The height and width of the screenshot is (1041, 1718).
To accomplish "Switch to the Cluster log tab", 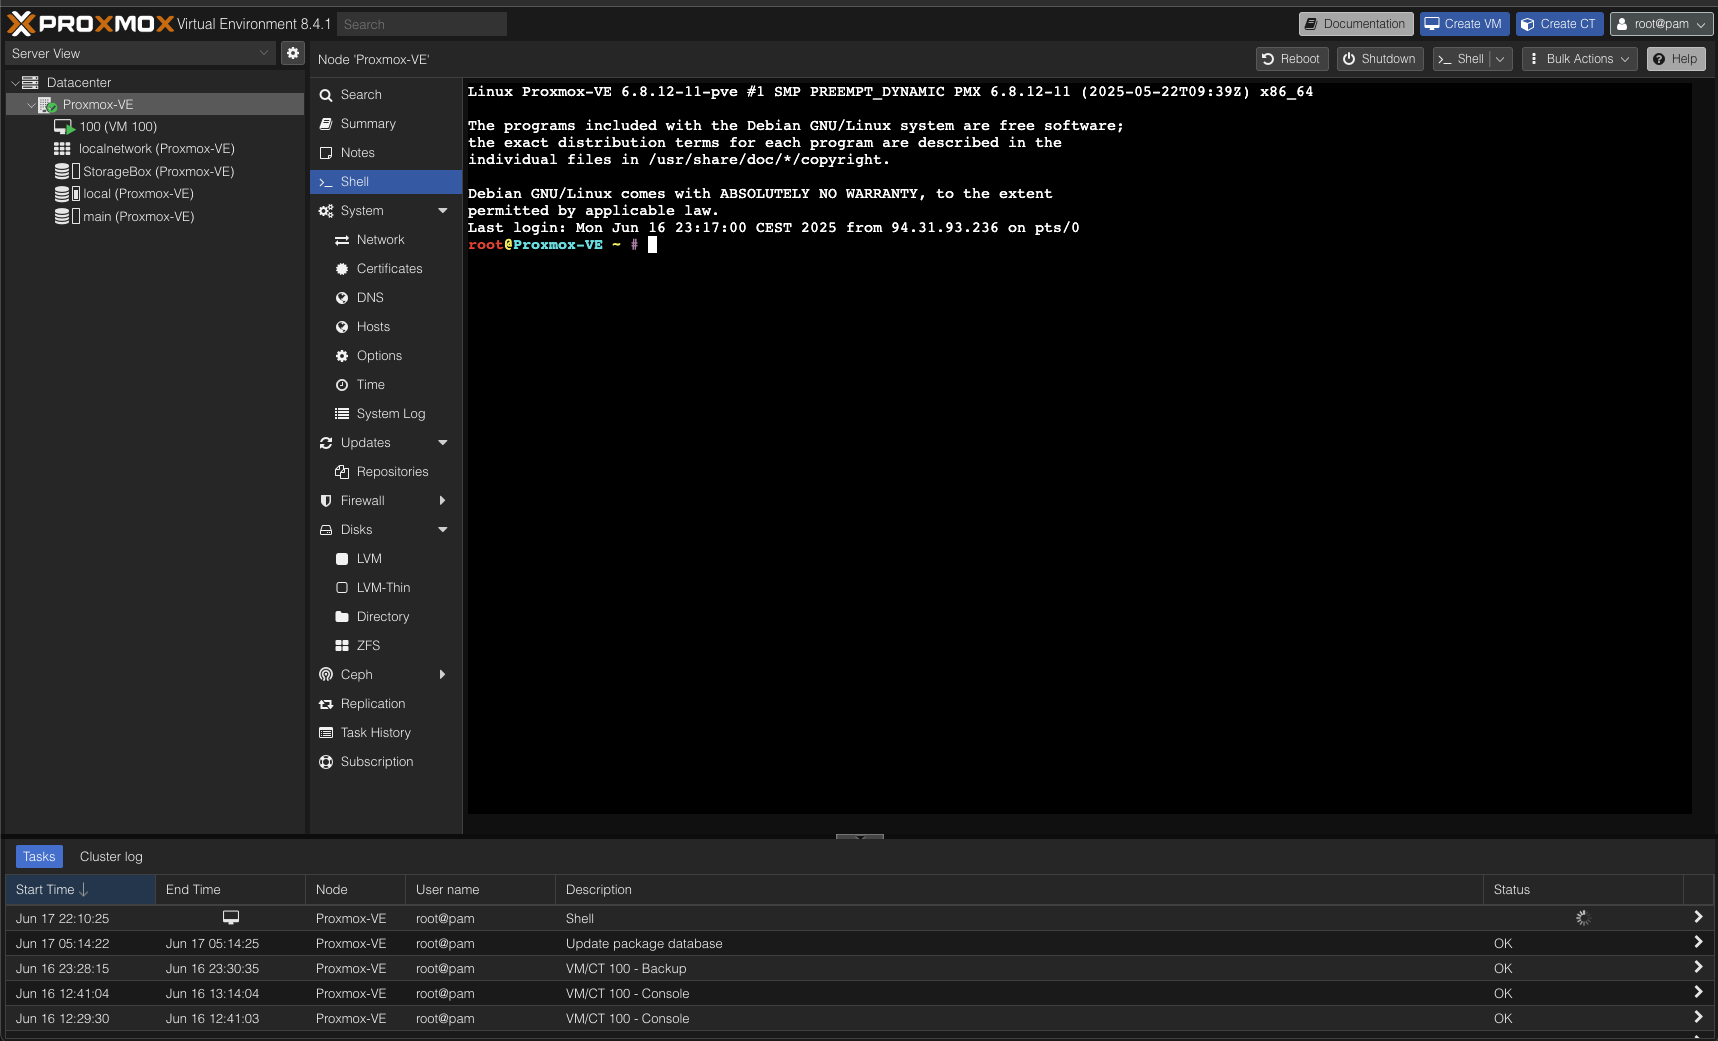I will pyautogui.click(x=111, y=857).
